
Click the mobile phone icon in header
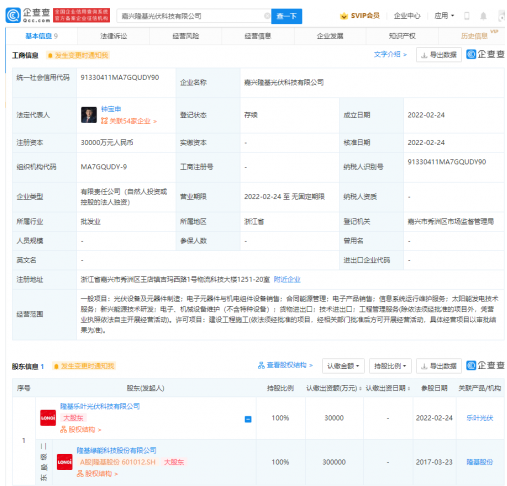467,16
